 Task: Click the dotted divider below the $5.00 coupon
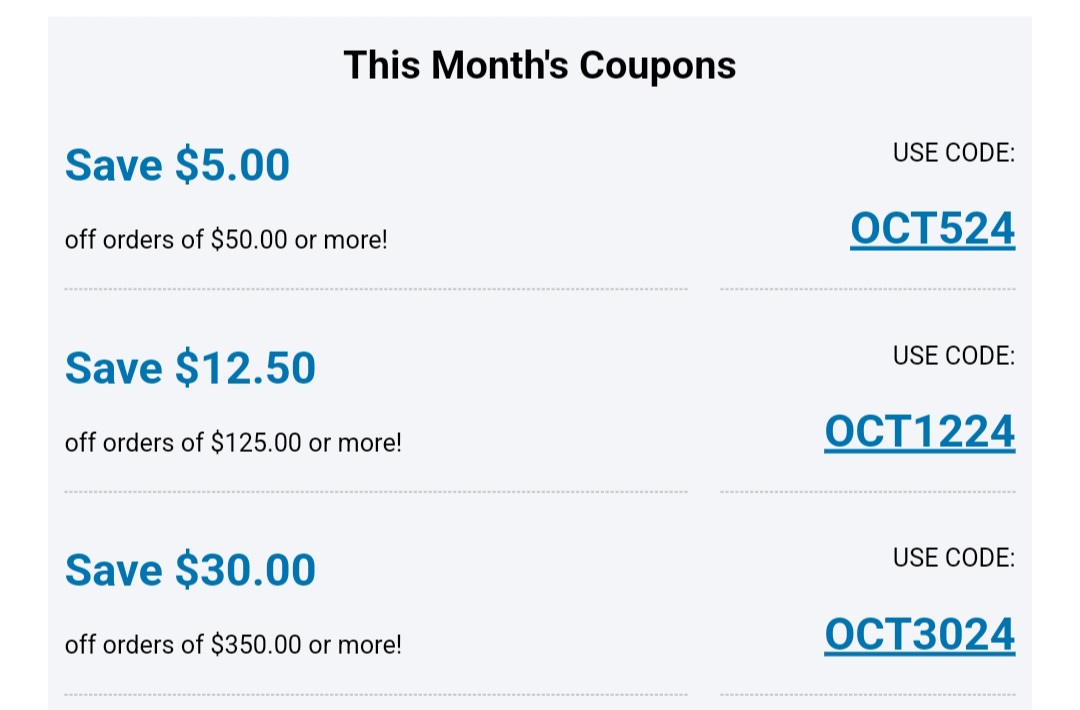pyautogui.click(x=376, y=289)
